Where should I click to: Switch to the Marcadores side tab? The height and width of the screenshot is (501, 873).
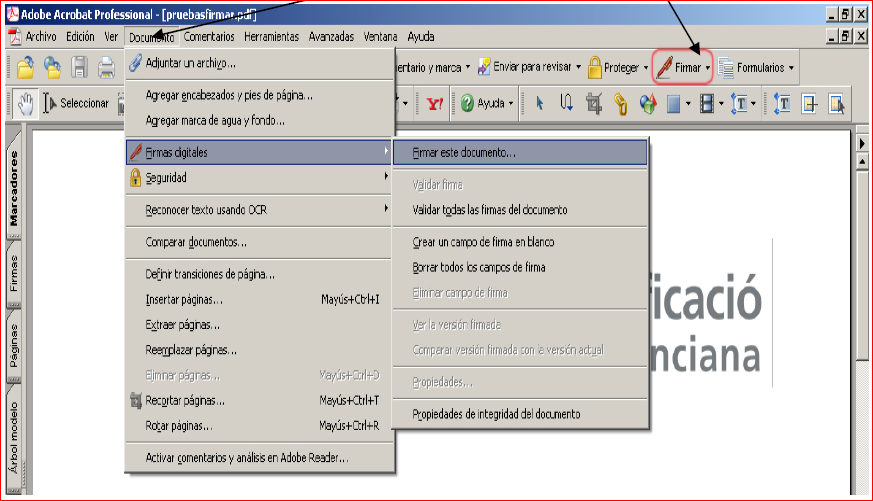[x=13, y=187]
